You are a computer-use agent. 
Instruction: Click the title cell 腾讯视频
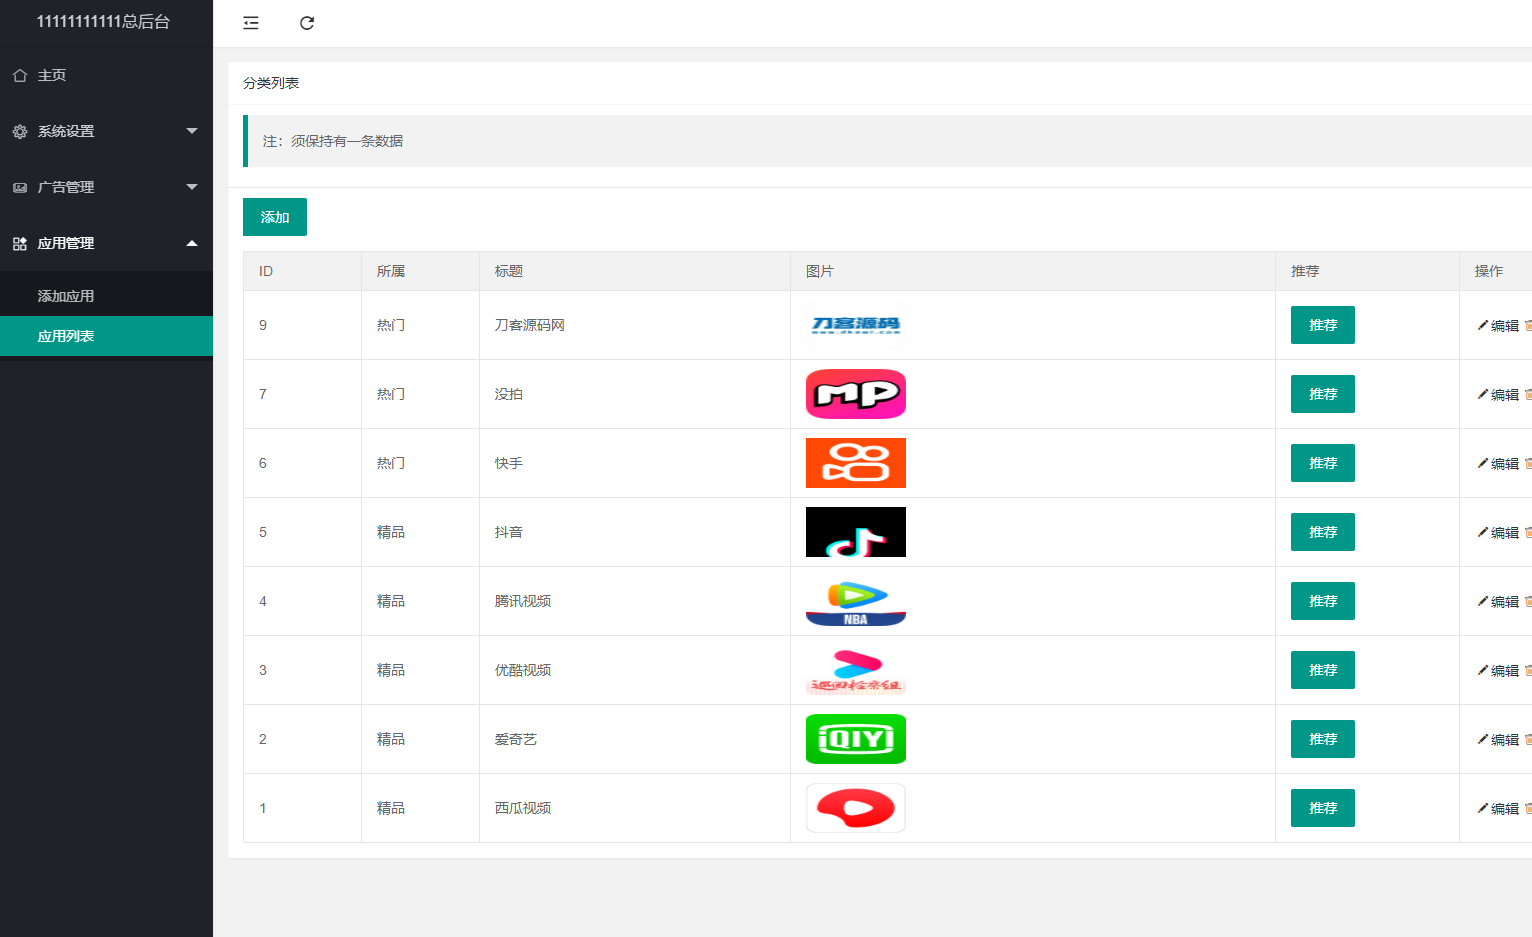523,601
